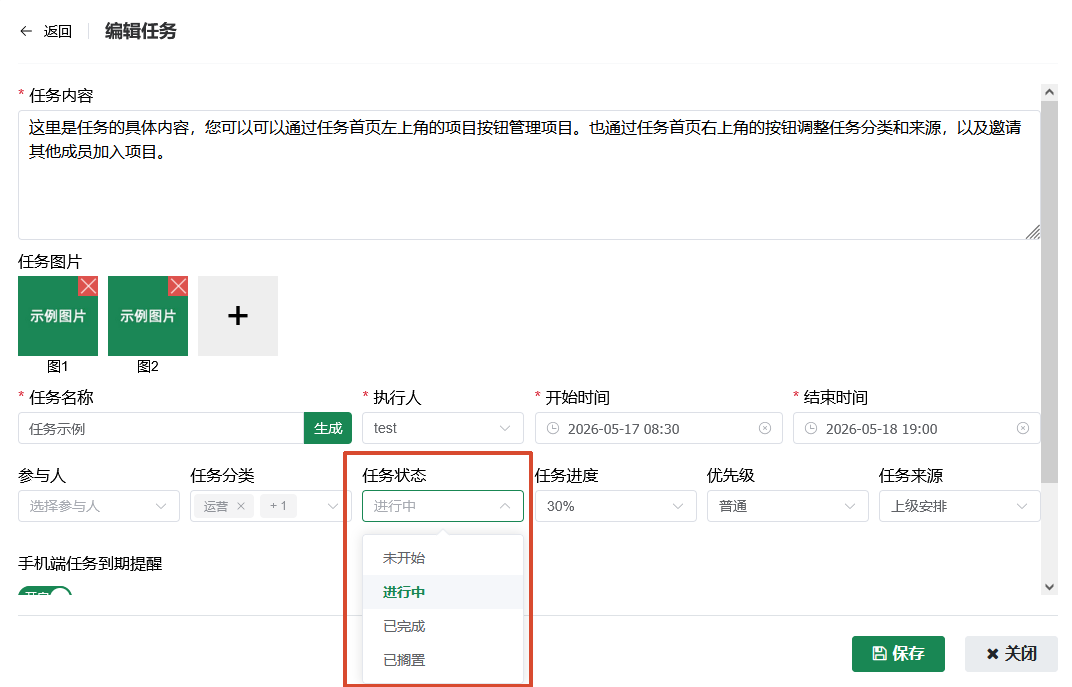This screenshot has width=1072, height=687.
Task: Click the textarea resize handle corner
Action: (x=1032, y=232)
